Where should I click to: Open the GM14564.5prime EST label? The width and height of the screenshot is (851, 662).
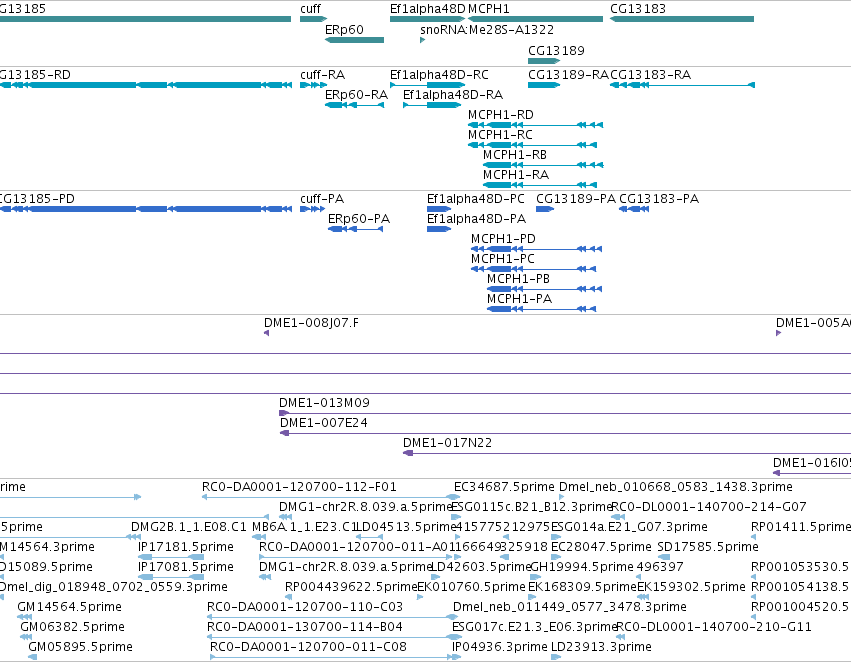point(69,607)
